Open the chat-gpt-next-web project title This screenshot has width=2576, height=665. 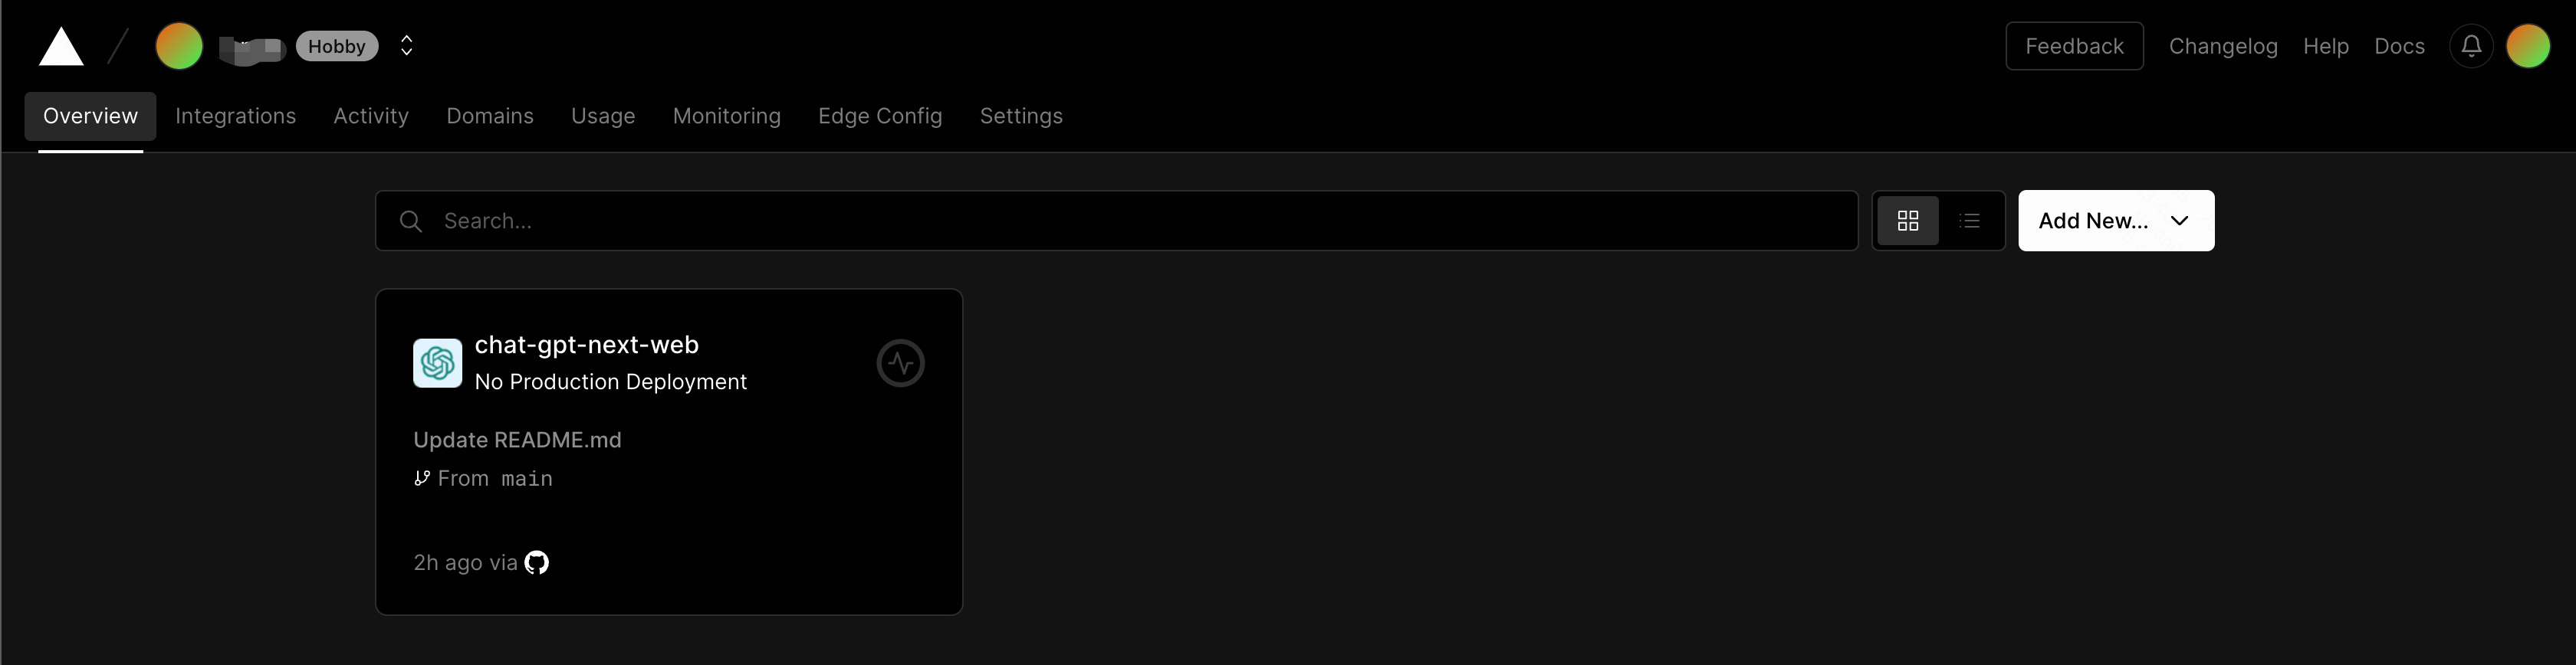click(587, 345)
